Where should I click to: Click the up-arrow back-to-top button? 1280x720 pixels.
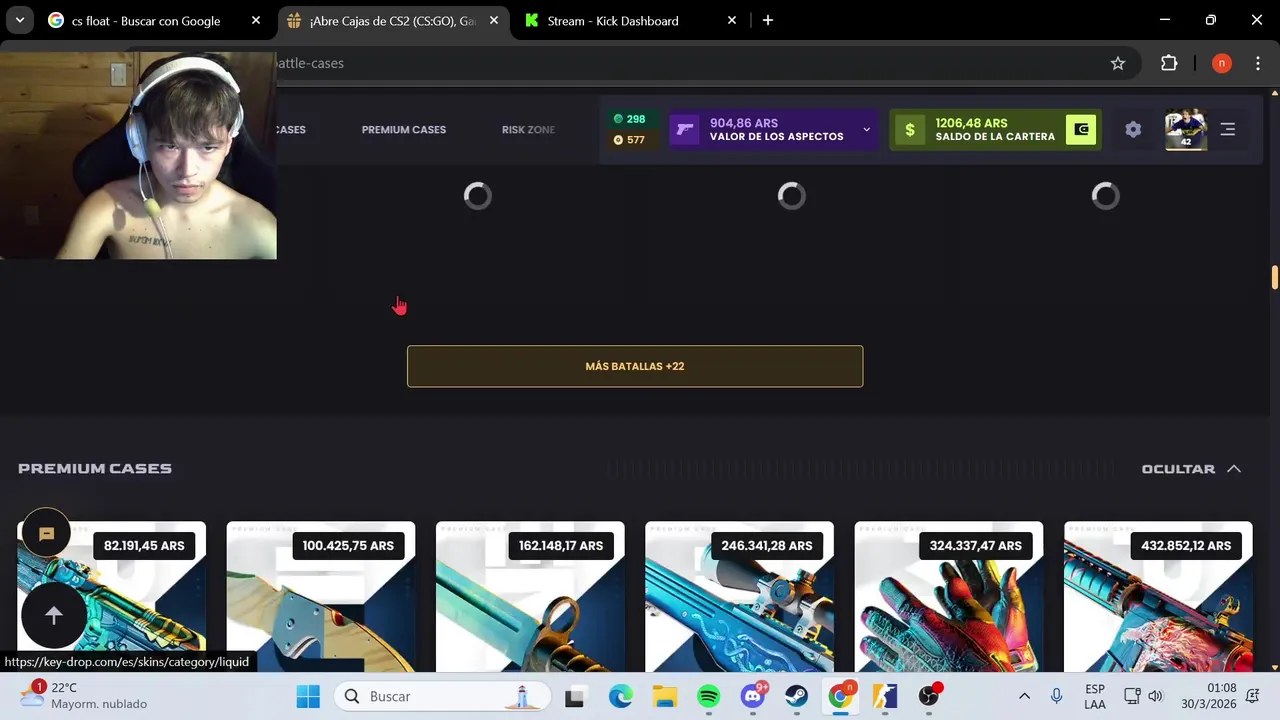pyautogui.click(x=54, y=615)
